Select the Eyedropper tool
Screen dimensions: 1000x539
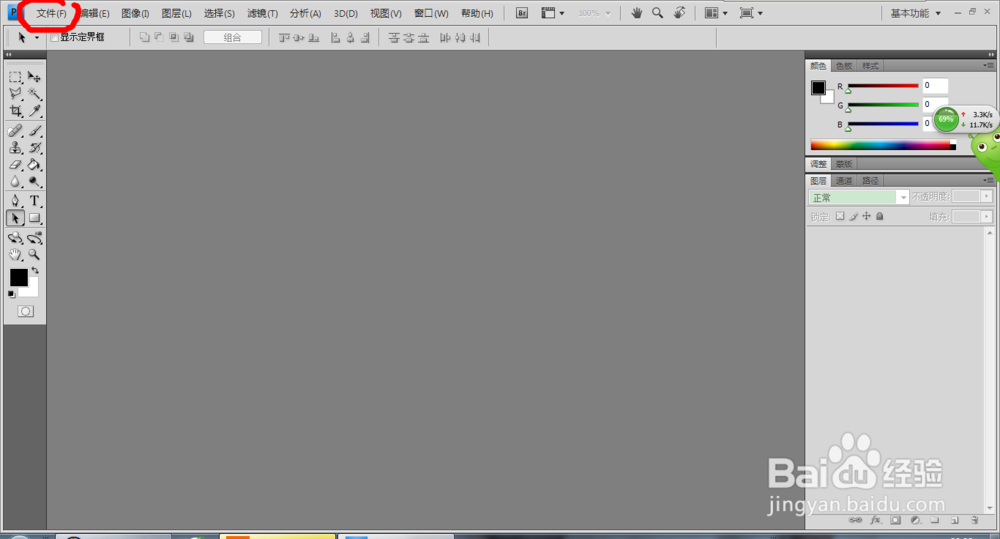point(34,111)
